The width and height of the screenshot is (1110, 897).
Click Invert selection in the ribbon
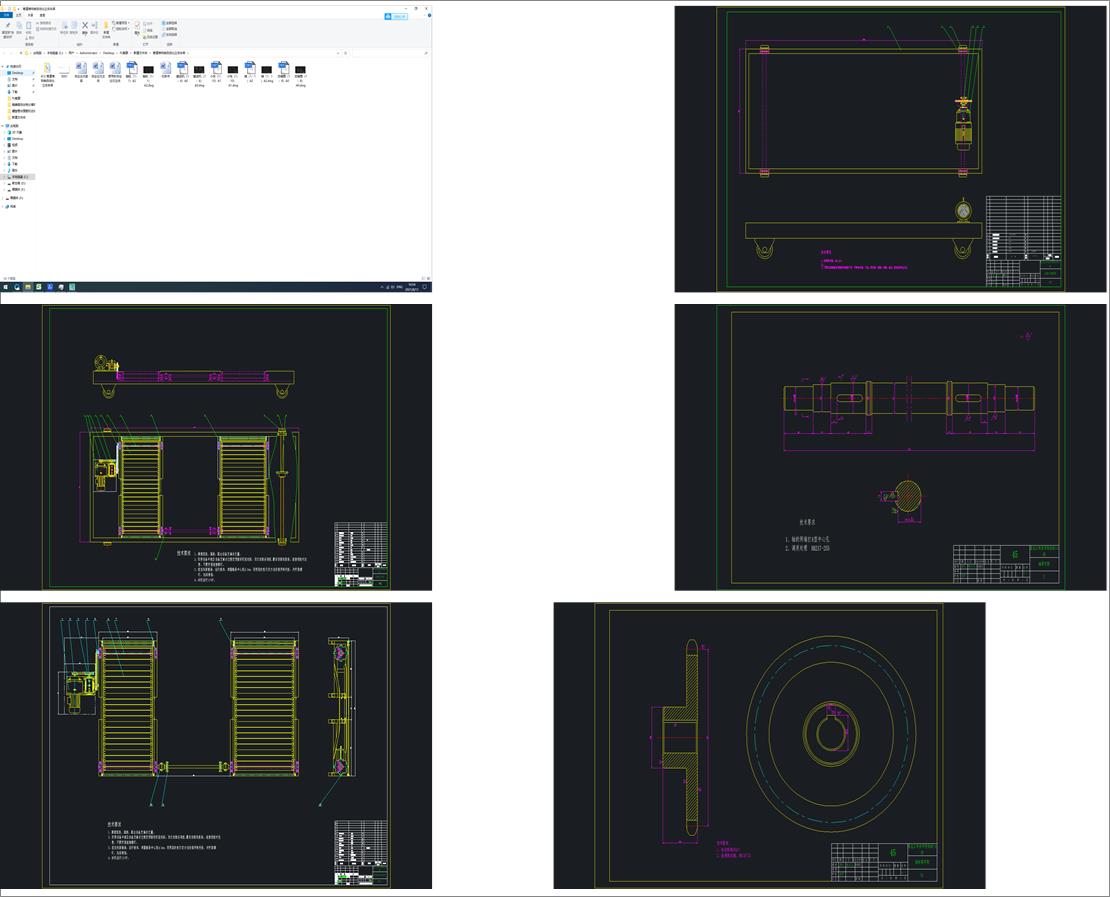(x=169, y=34)
